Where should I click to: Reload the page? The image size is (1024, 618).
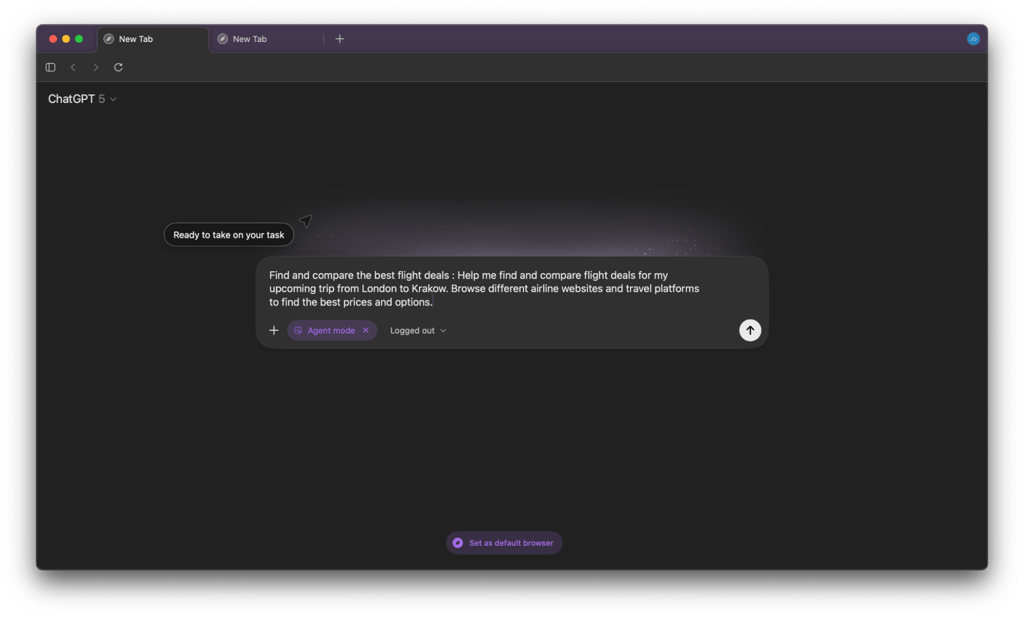118,67
